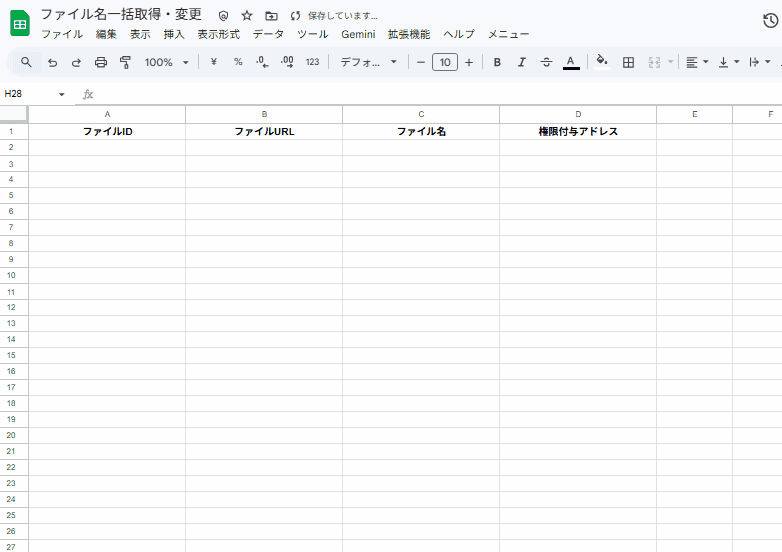Decrease font size with minus button
782x552 pixels.
(x=420, y=62)
